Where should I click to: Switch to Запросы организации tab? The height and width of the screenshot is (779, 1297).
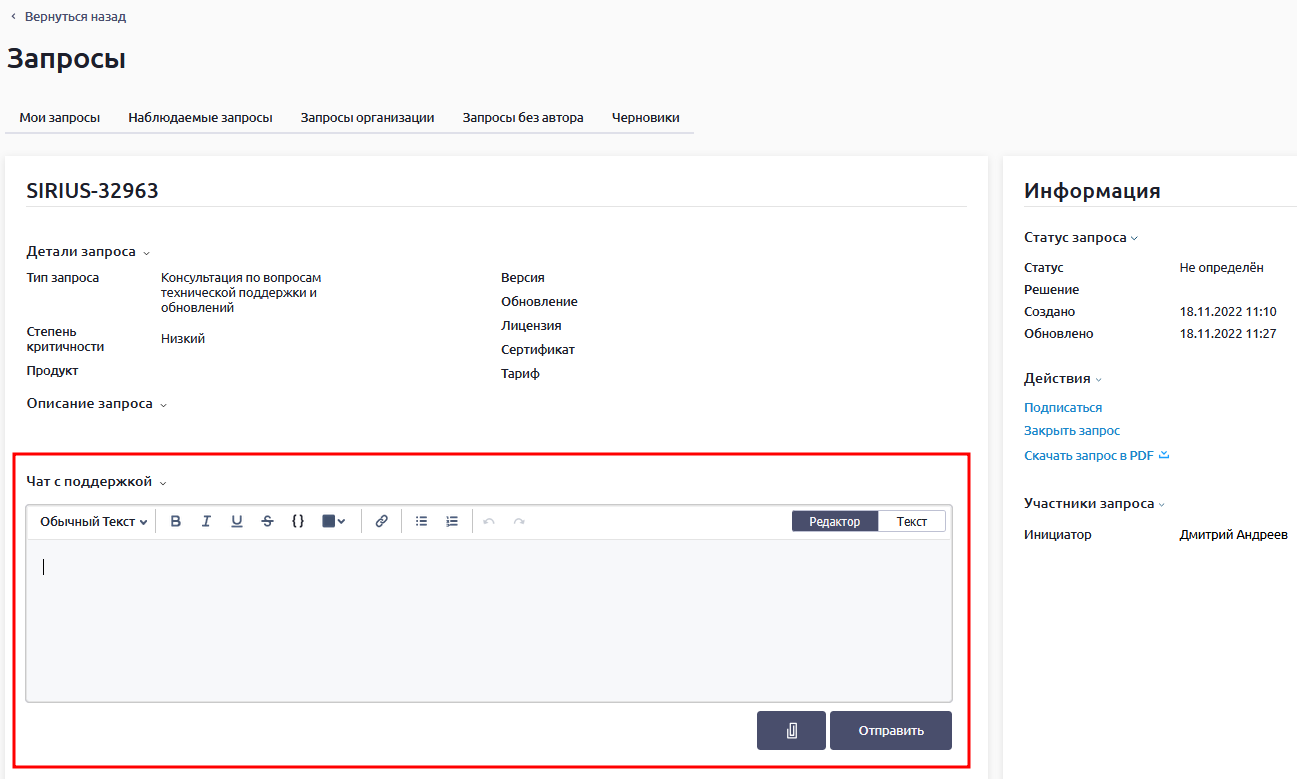[367, 118]
